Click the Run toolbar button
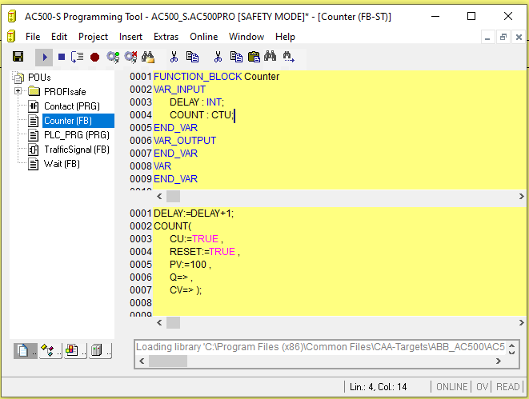Viewport: 529px width, 399px height. pyautogui.click(x=44, y=57)
